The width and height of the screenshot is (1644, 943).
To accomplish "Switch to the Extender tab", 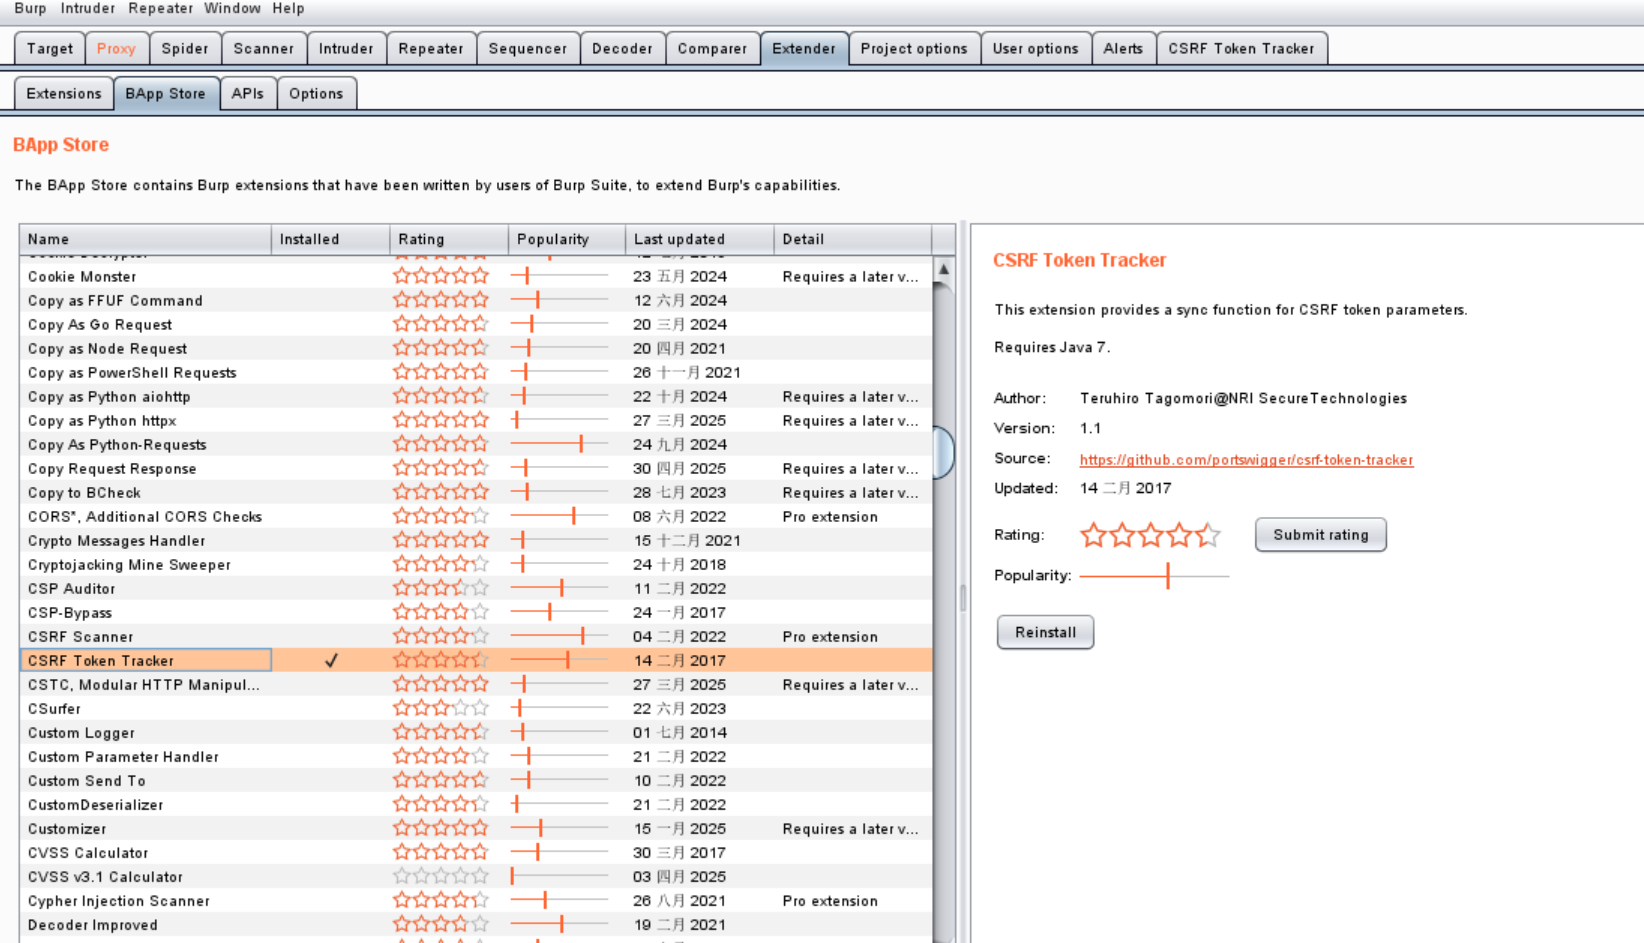I will point(804,48).
